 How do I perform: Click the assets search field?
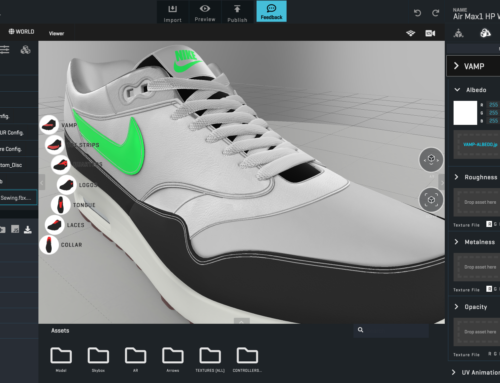point(391,330)
